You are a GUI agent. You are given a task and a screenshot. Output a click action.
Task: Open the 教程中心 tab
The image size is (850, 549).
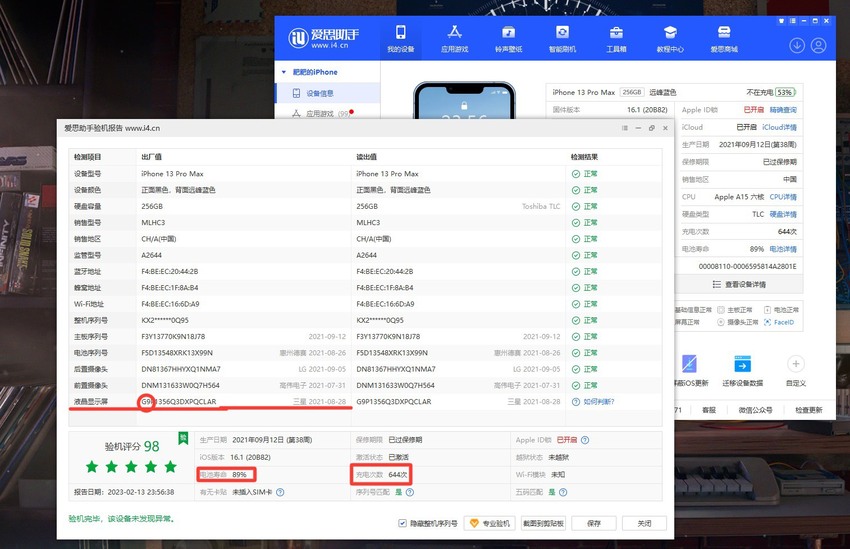[670, 39]
